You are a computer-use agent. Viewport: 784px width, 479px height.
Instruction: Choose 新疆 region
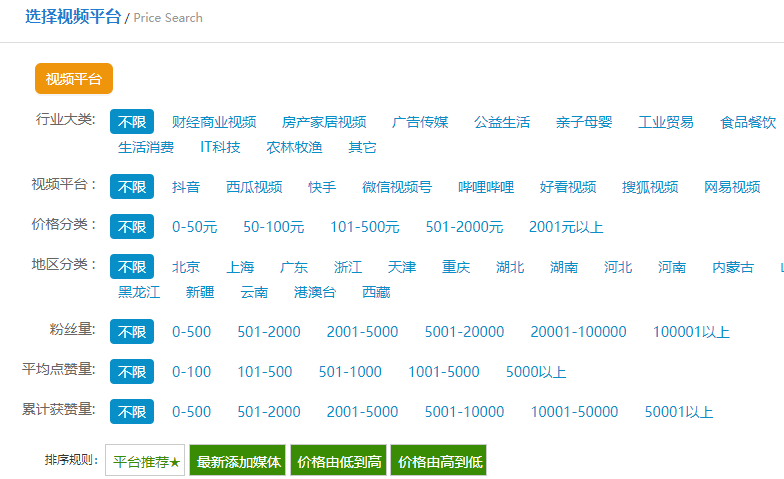coord(200,292)
